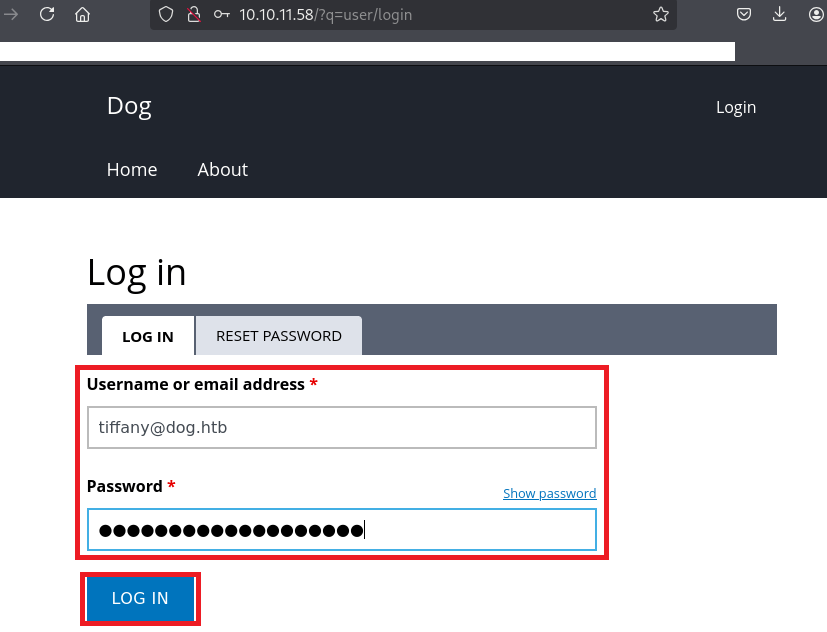
Task: Bookmark this page with the star
Action: click(x=660, y=15)
